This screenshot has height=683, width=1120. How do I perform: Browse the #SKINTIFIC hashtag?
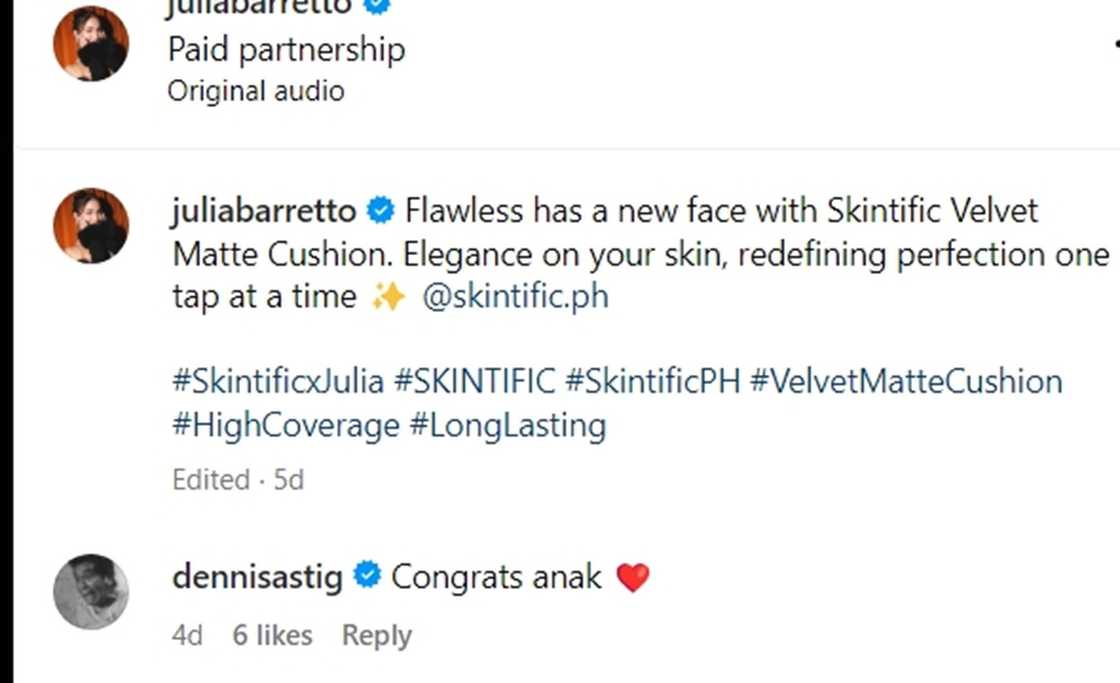[x=474, y=382]
